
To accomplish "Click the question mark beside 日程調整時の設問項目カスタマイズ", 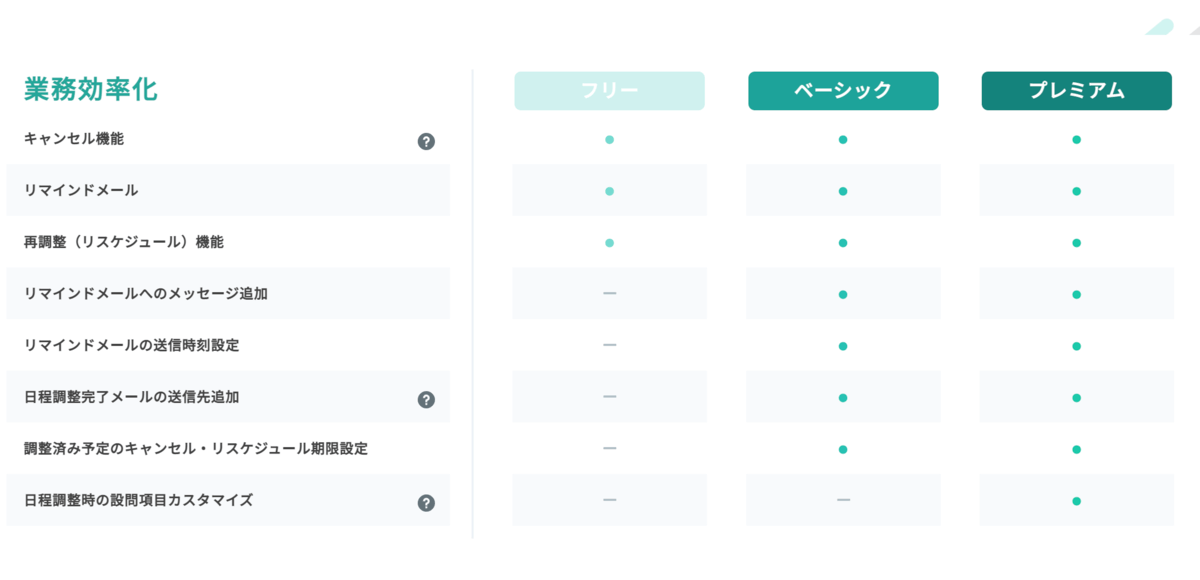I will [x=427, y=500].
